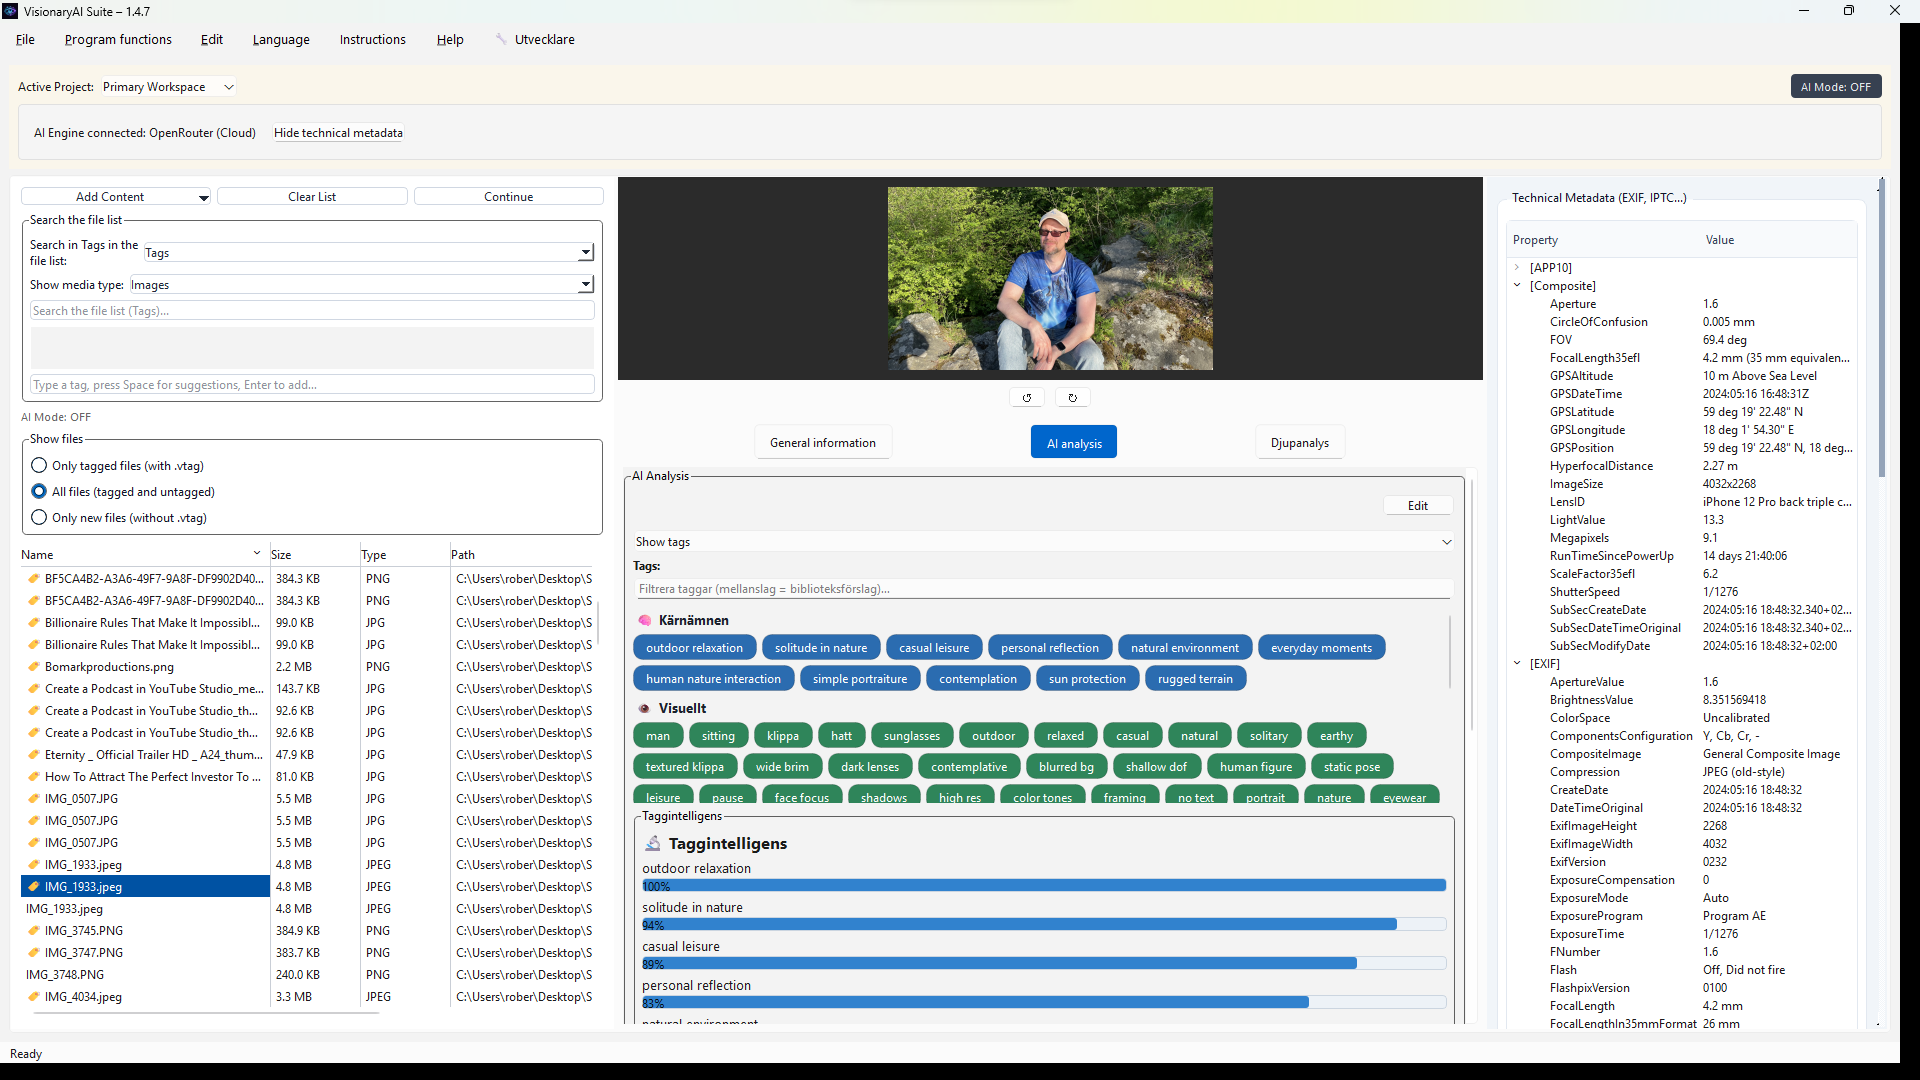The width and height of the screenshot is (1920, 1080).
Task: Click the tag filter input field
Action: (1043, 589)
